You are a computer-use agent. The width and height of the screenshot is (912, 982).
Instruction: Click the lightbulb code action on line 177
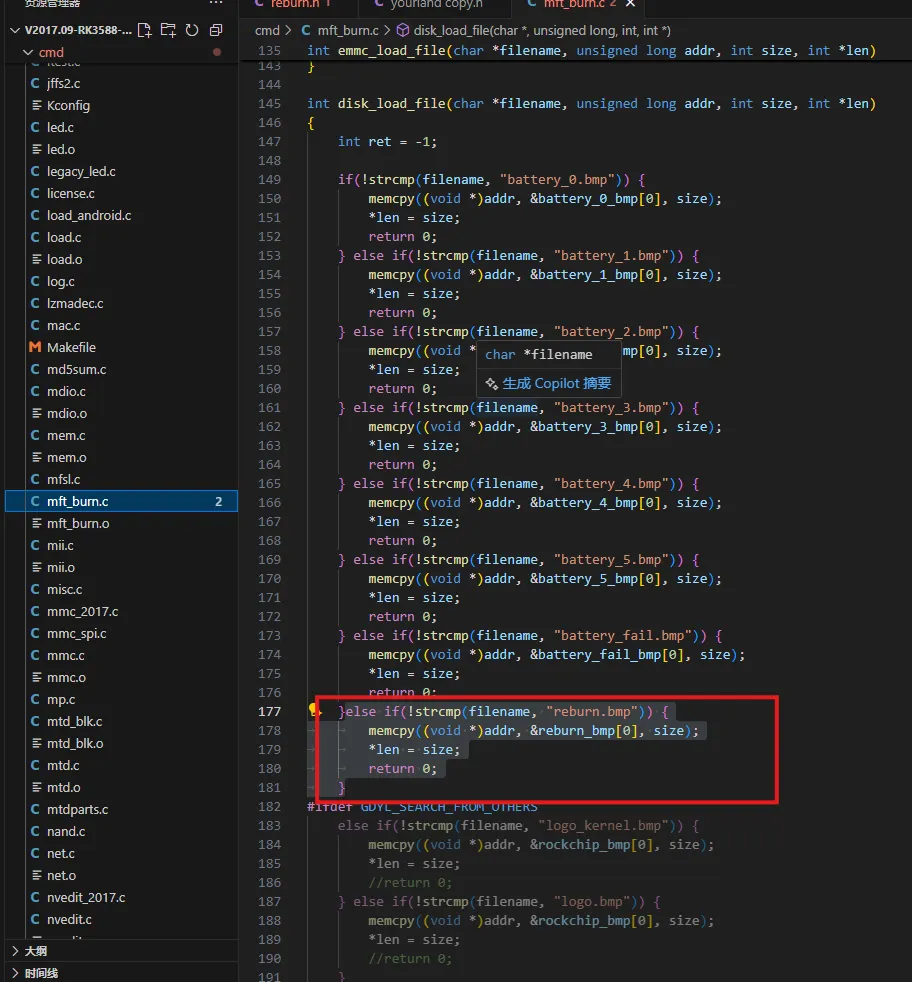tap(314, 710)
